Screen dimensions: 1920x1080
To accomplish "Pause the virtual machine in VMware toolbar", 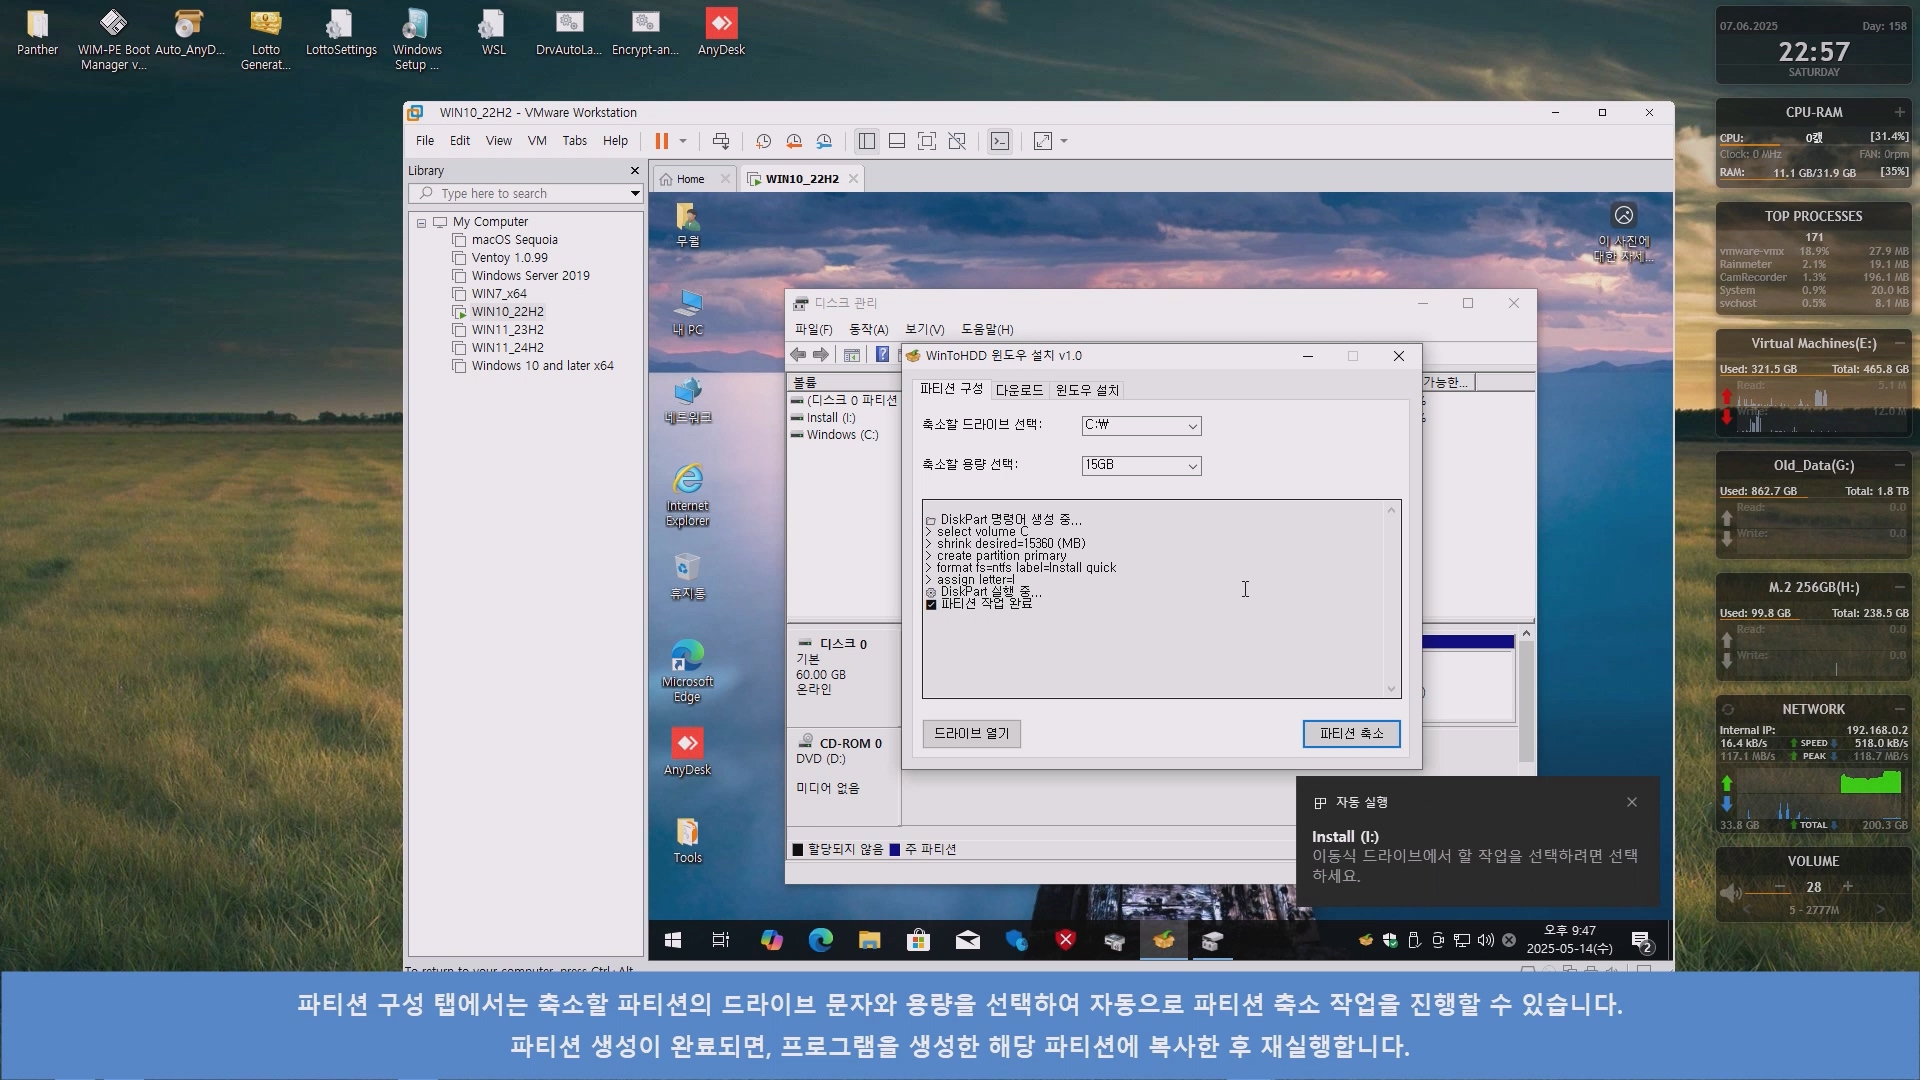I will pos(661,141).
